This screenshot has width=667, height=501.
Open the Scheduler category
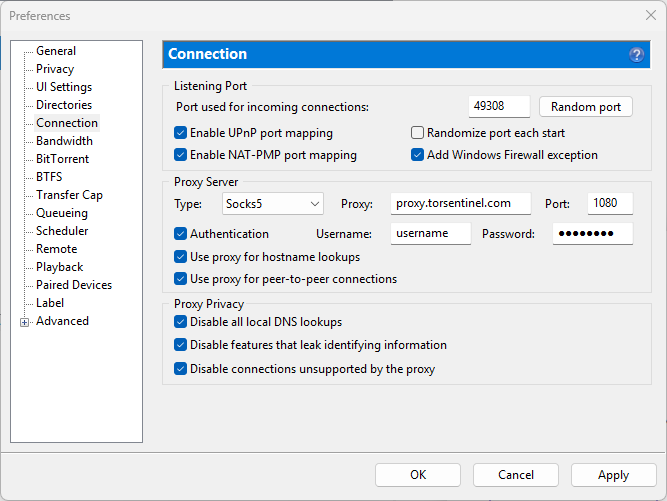62,231
